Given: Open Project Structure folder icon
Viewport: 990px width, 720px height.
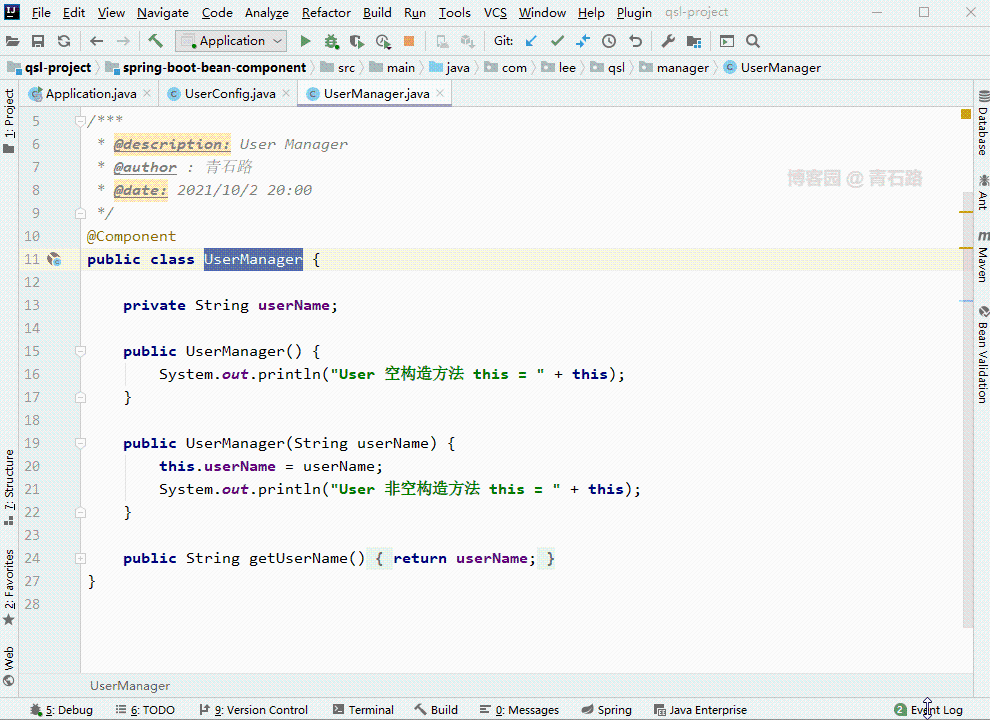Looking at the screenshot, I should [x=694, y=41].
